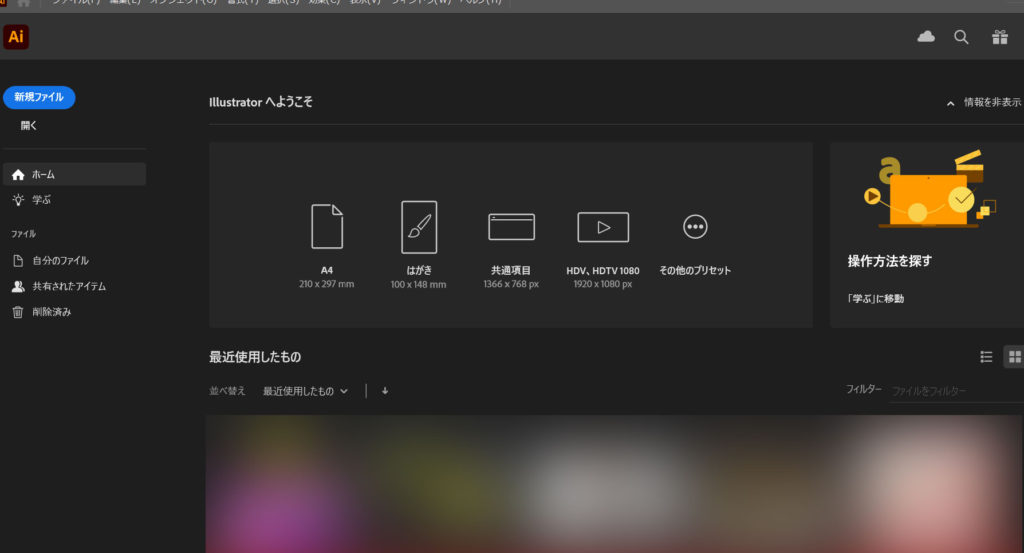Screen dimensions: 1024x553
Task: Open the What's New gift icon
Action: click(x=999, y=37)
